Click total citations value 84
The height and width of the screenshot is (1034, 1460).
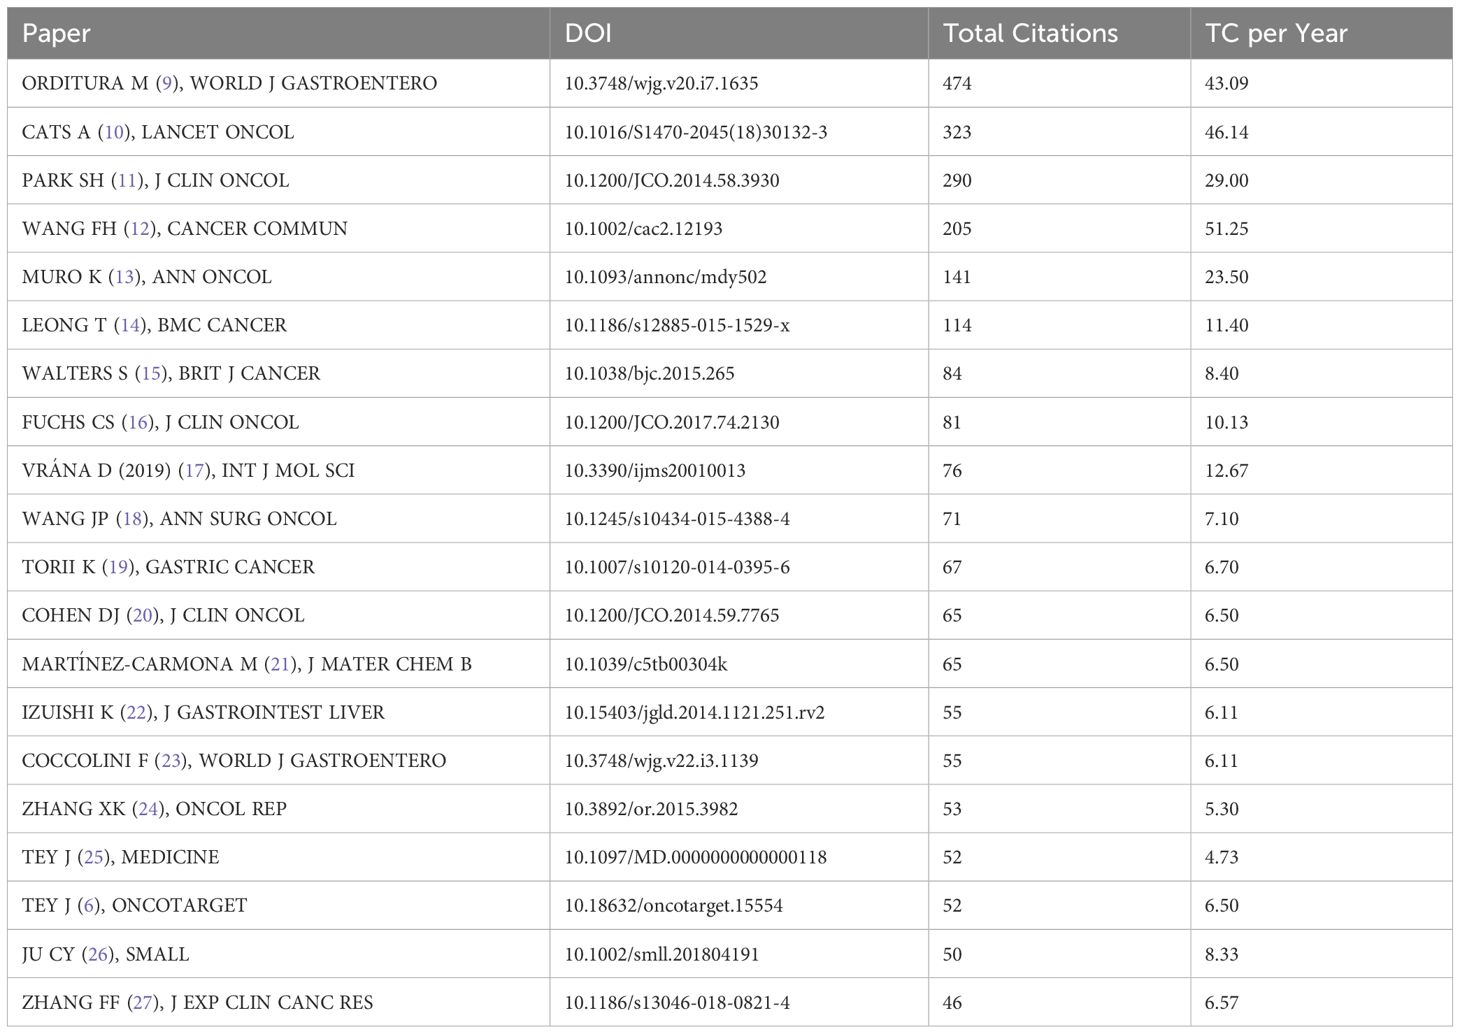(x=952, y=373)
